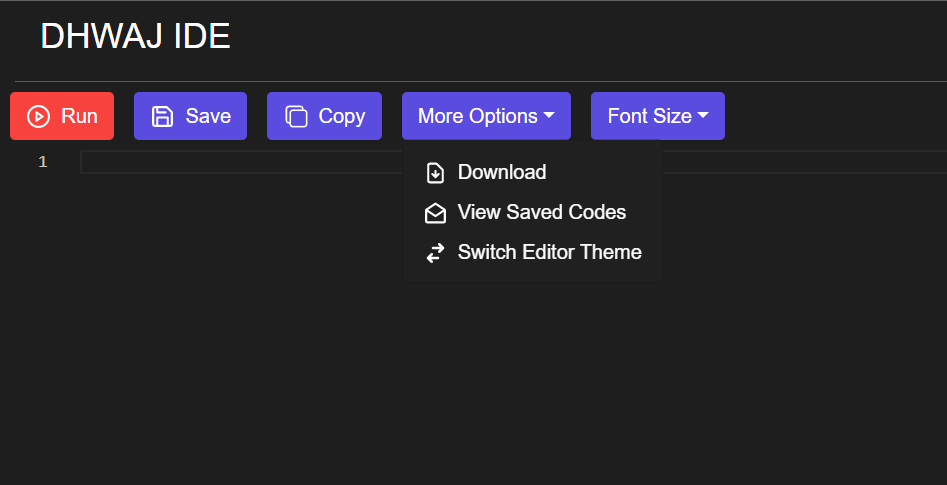Click the play circle icon in Run
The image size is (947, 485).
[x=39, y=117]
